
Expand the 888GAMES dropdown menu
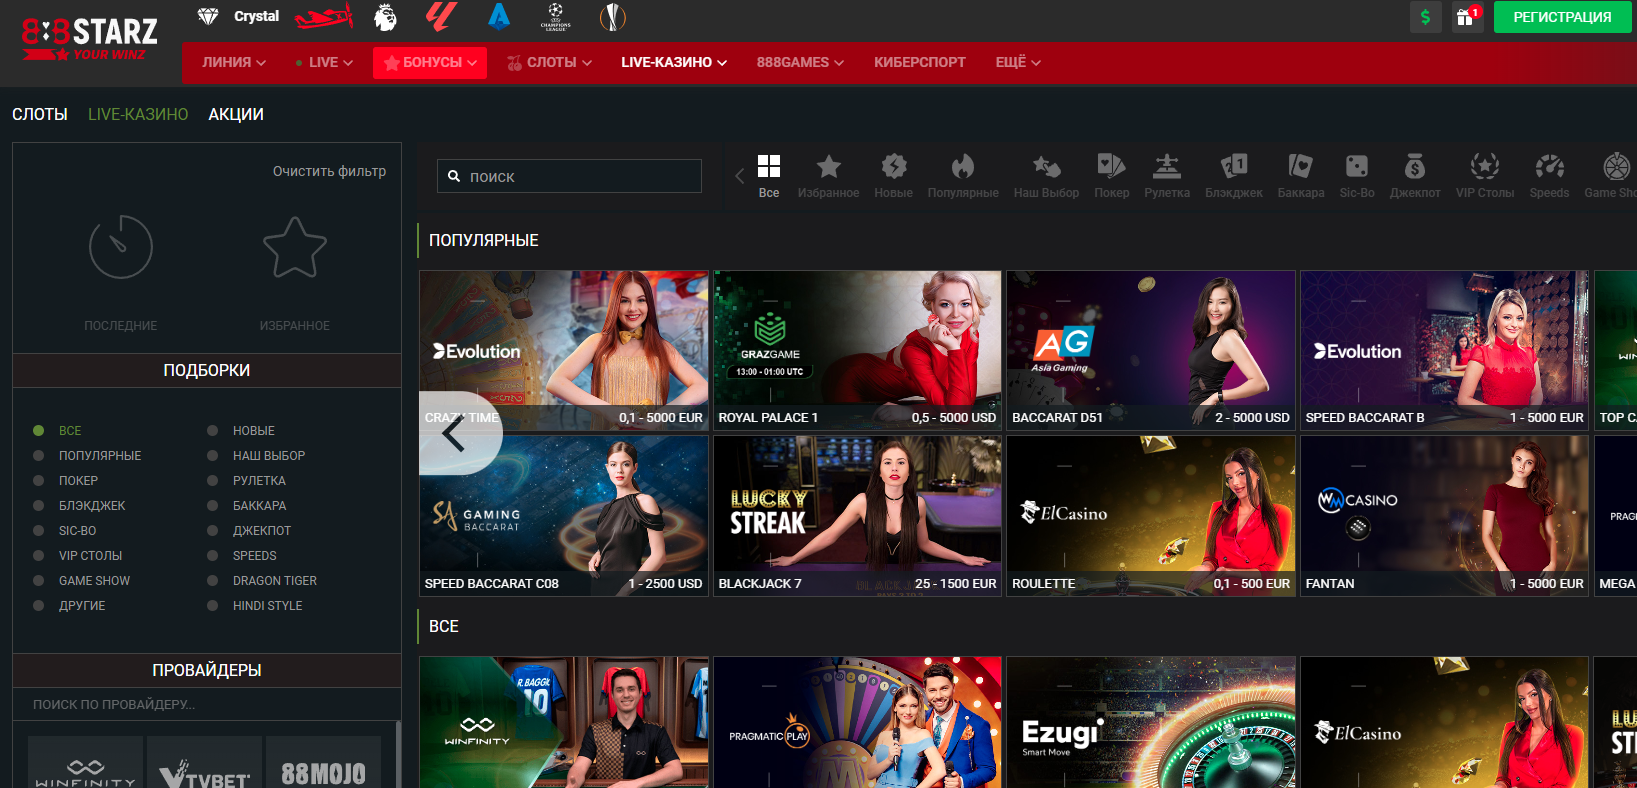[x=800, y=62]
